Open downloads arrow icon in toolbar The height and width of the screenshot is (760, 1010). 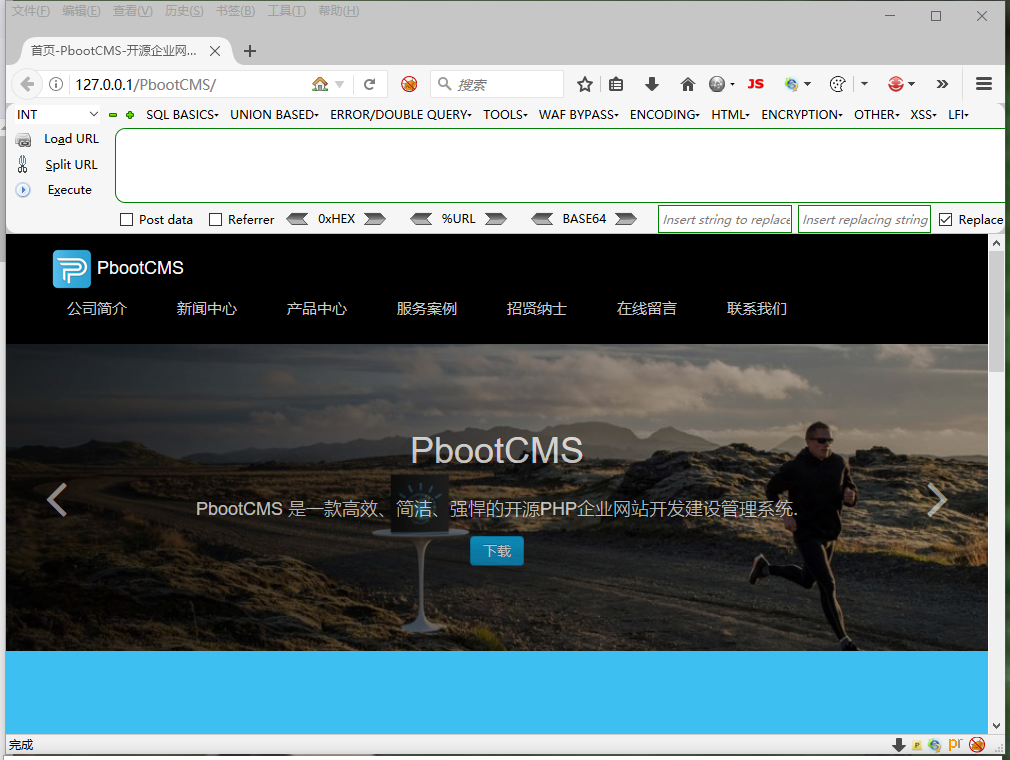(652, 84)
